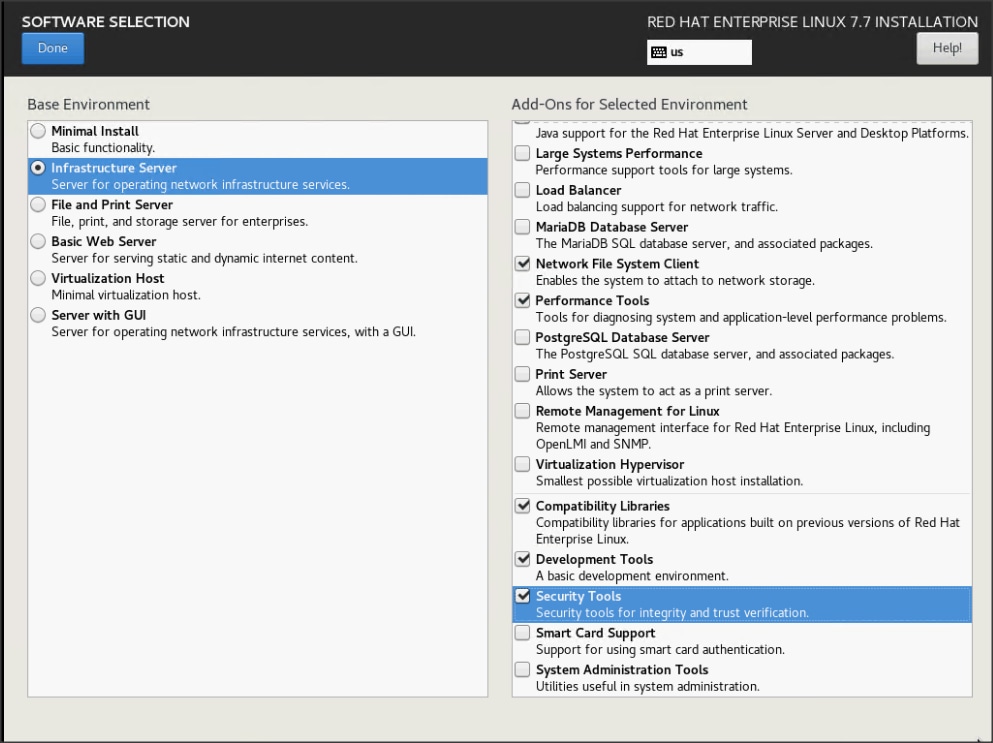This screenshot has width=993, height=743.
Task: Uncheck the Performance Tools checkbox
Action: coord(522,300)
